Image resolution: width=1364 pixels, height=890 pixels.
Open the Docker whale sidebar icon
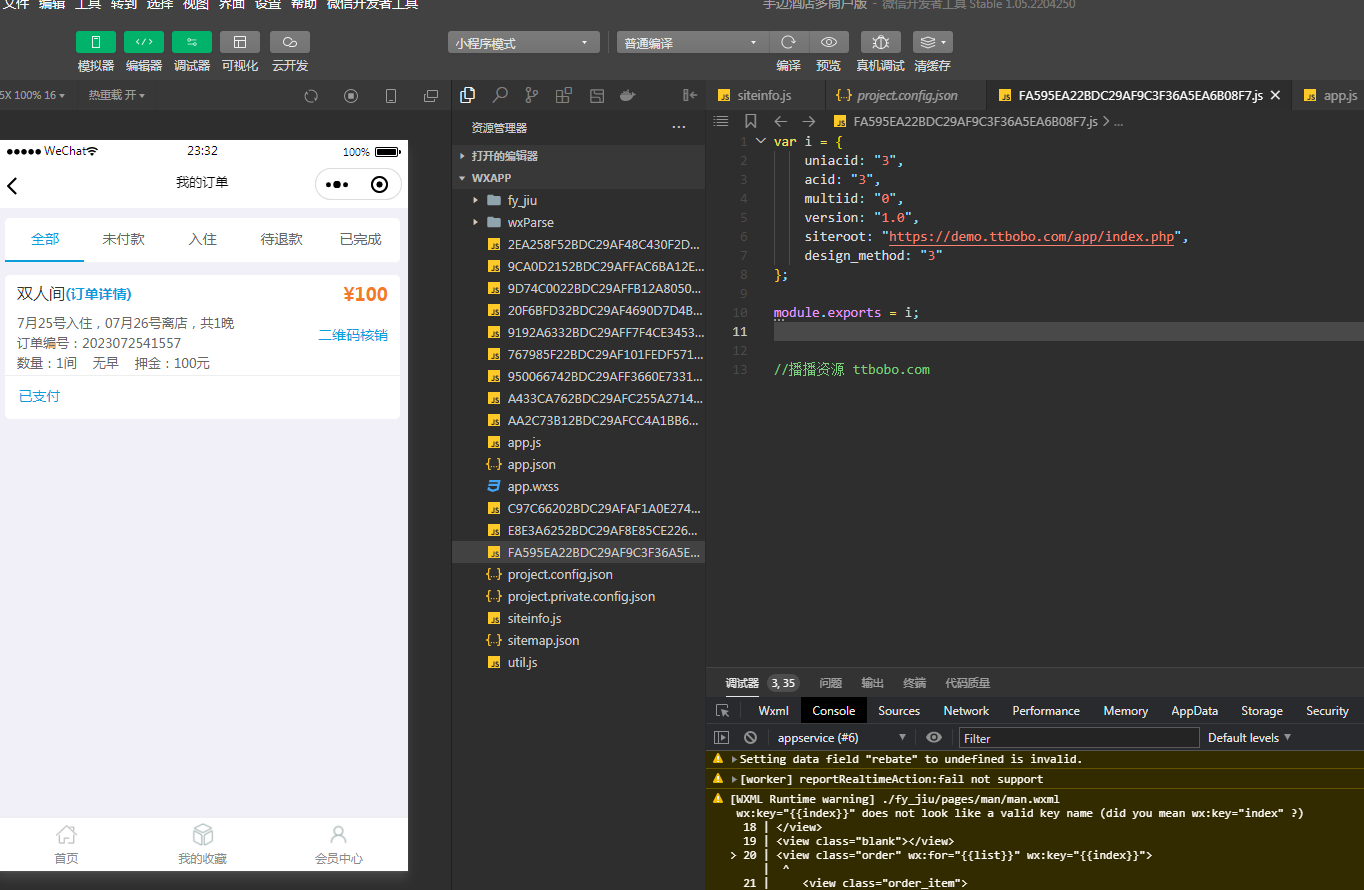(628, 95)
